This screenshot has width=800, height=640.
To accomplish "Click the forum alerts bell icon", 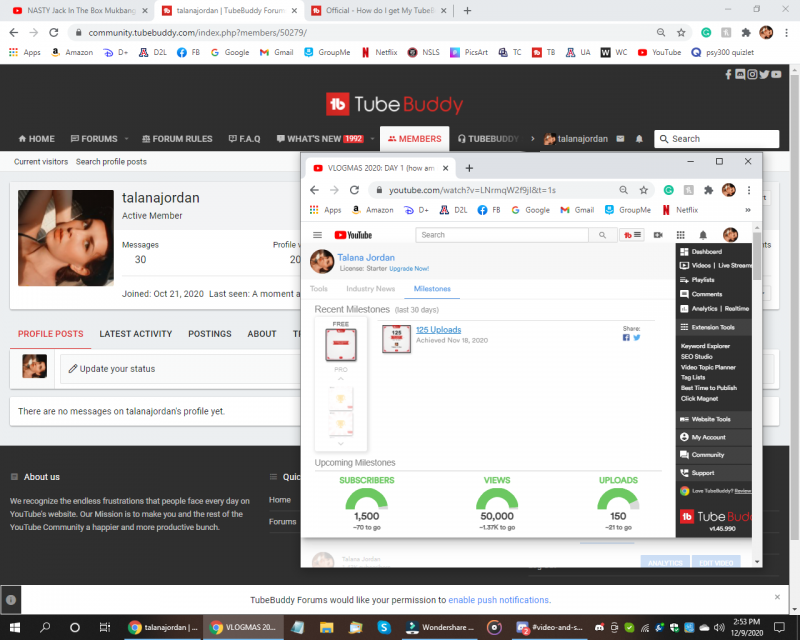I will click(x=639, y=139).
